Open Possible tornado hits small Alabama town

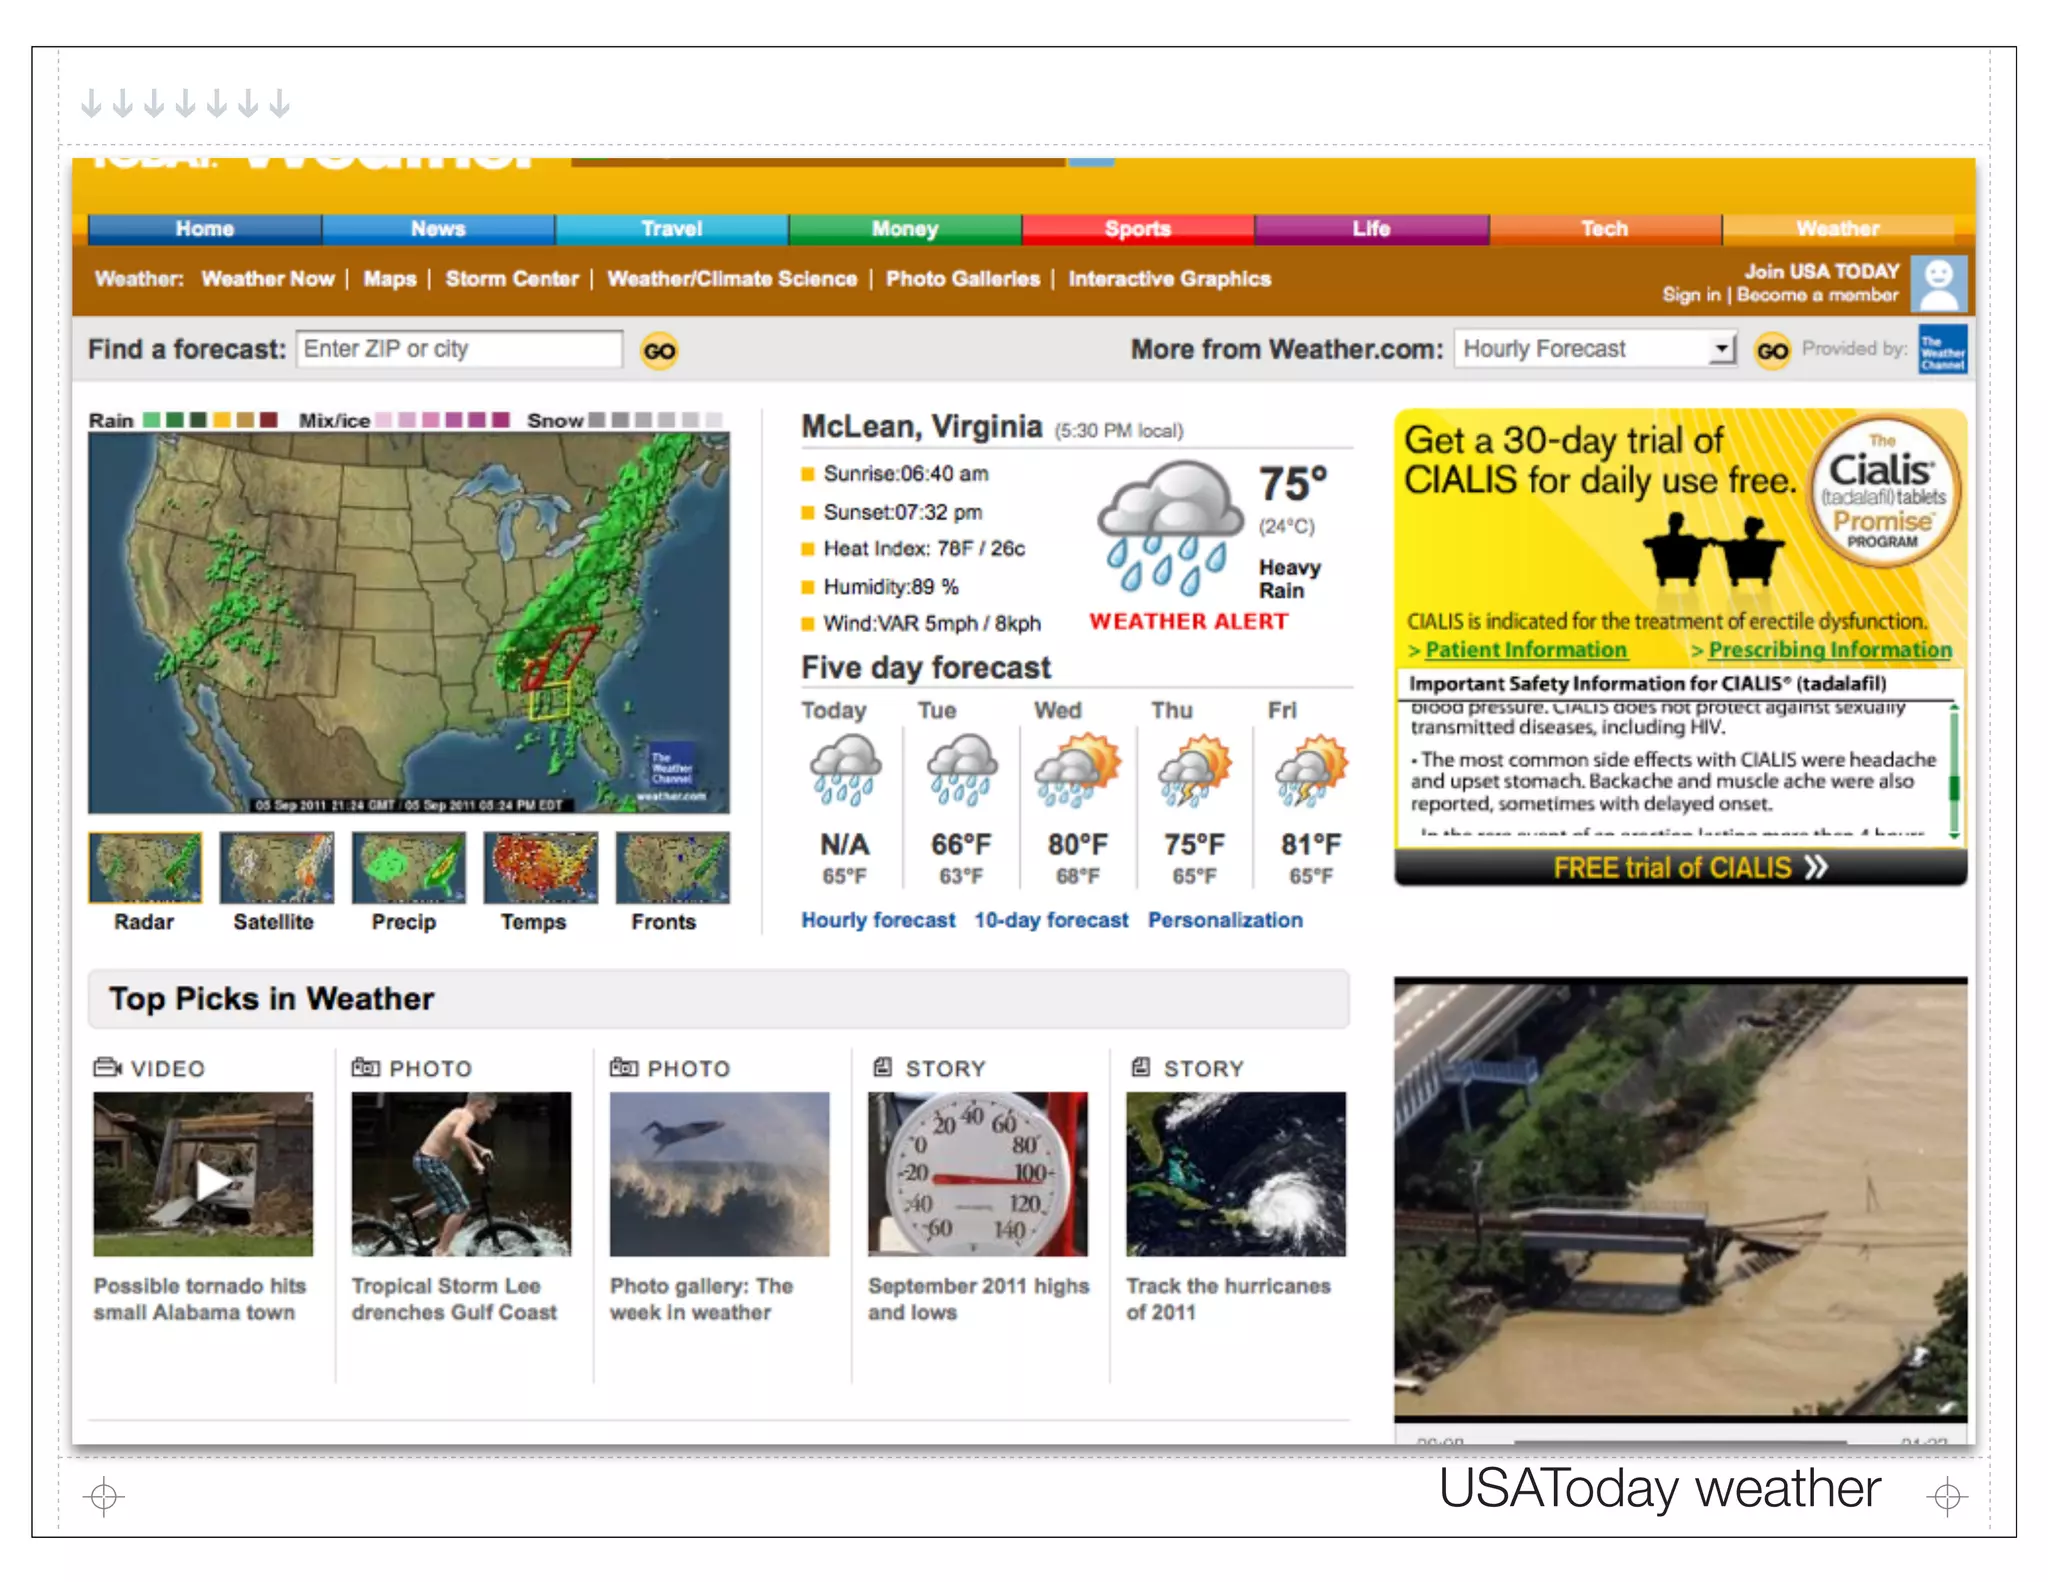point(200,1299)
